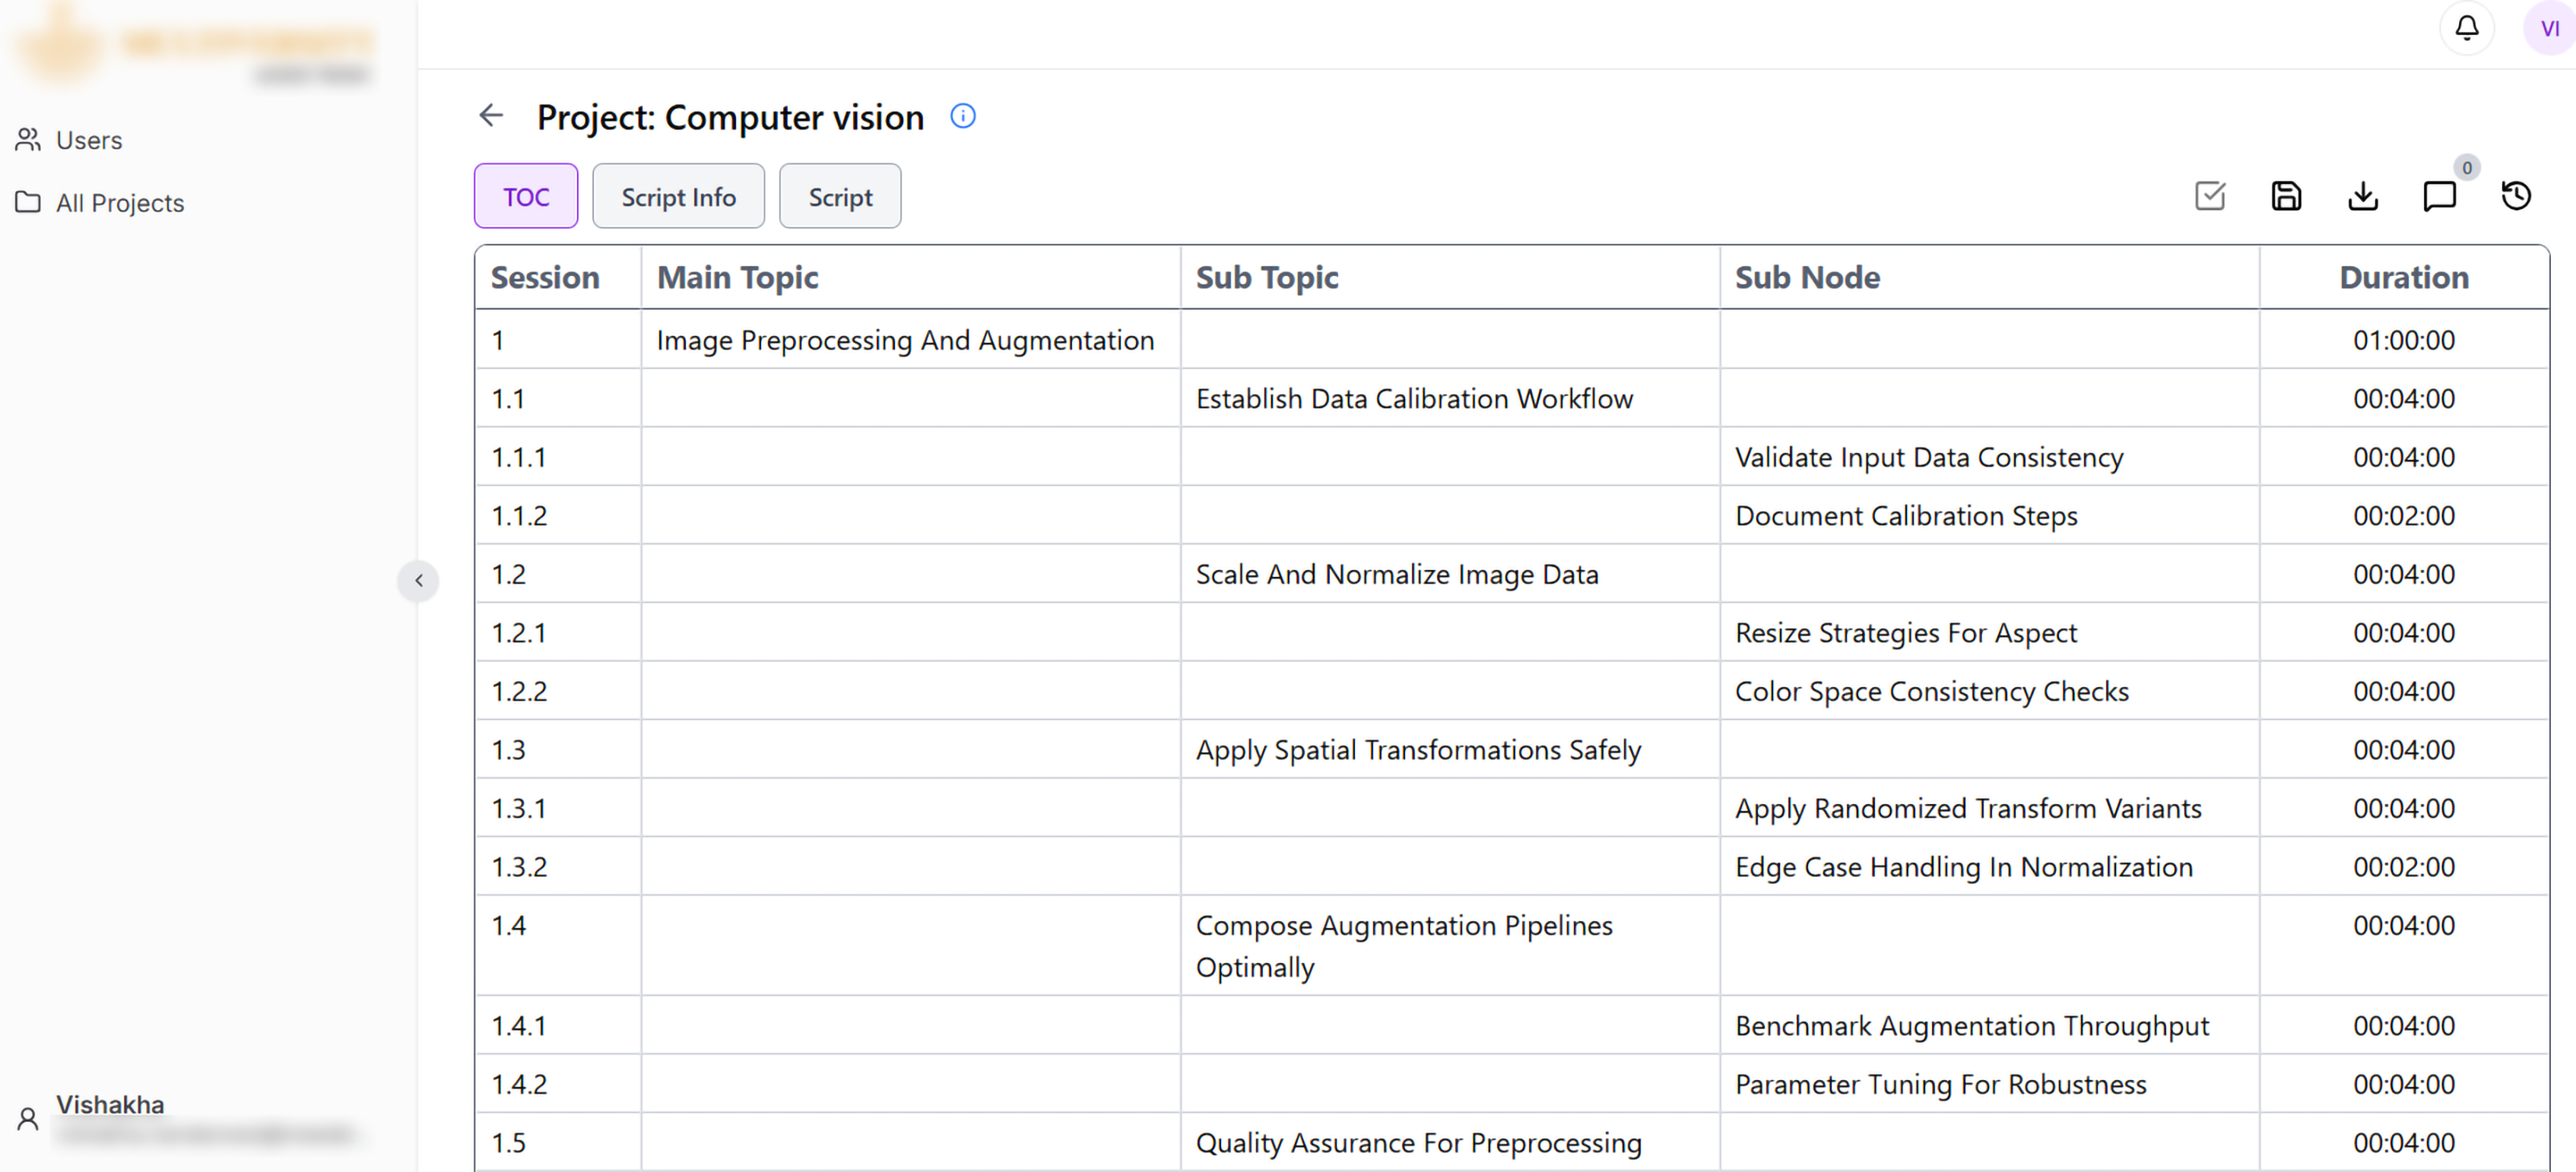
Task: Click the back arrow beside Project title
Action: (x=491, y=116)
